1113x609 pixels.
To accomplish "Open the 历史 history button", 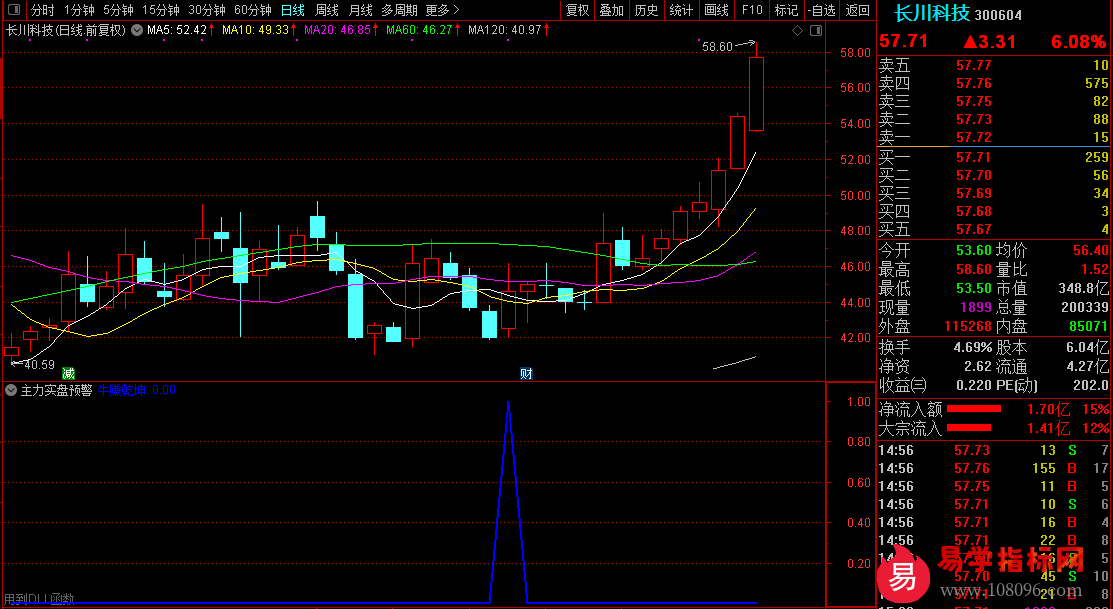I will click(646, 10).
